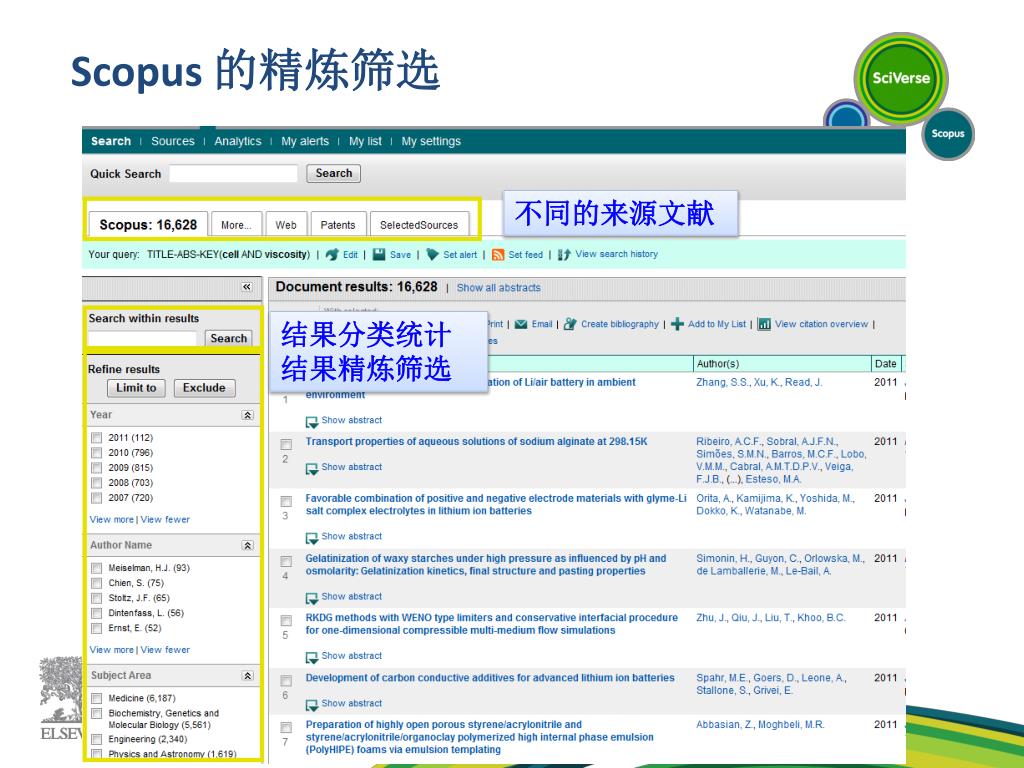Collapse the left refine panel with double-arrow icon
Image resolution: width=1024 pixels, height=768 pixels.
[x=246, y=287]
